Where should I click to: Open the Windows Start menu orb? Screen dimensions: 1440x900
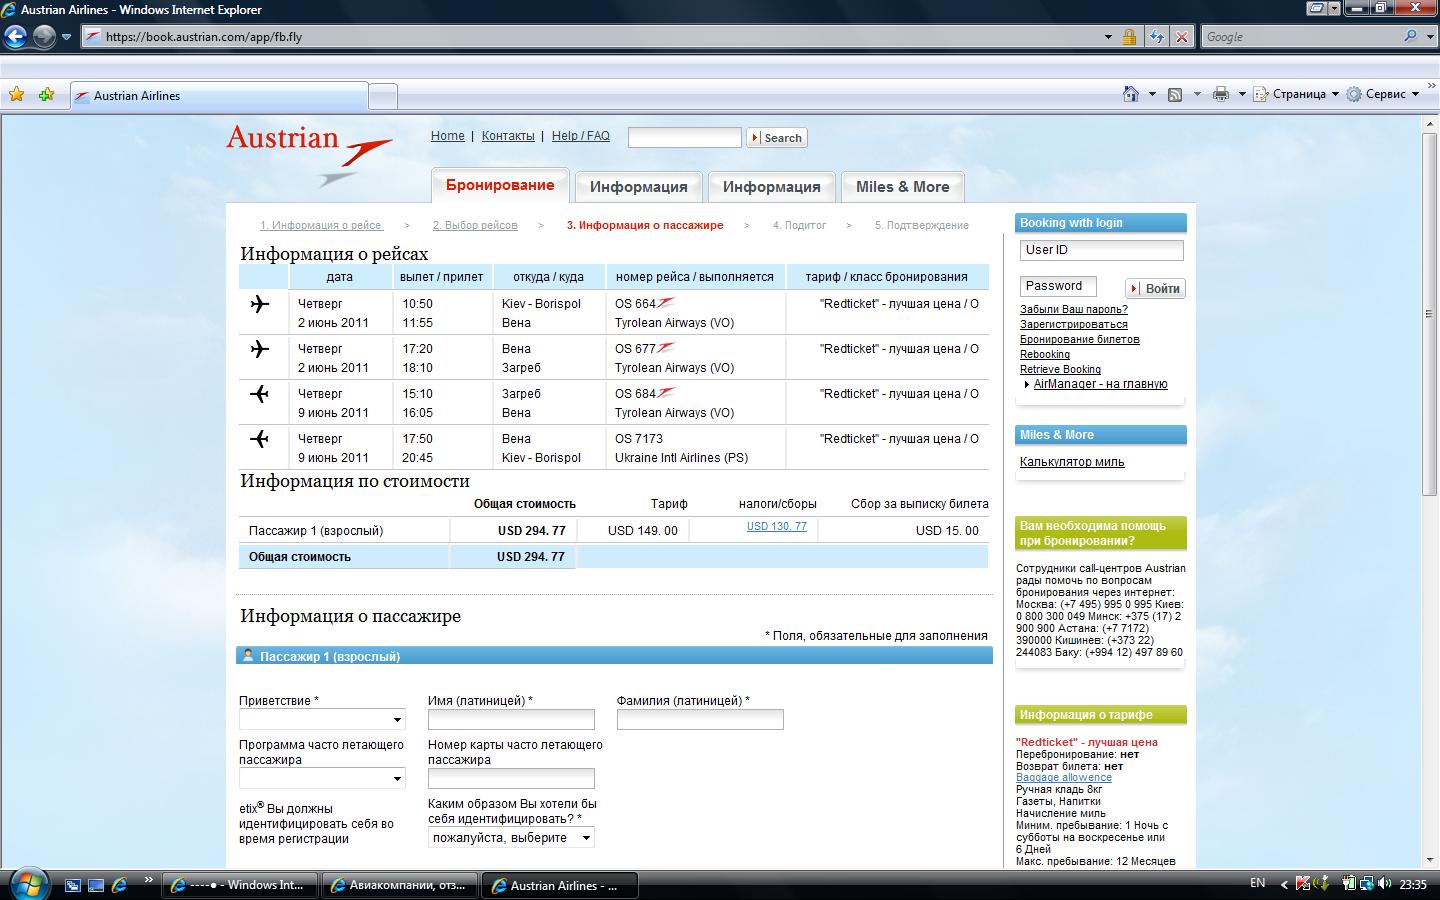pyautogui.click(x=27, y=884)
